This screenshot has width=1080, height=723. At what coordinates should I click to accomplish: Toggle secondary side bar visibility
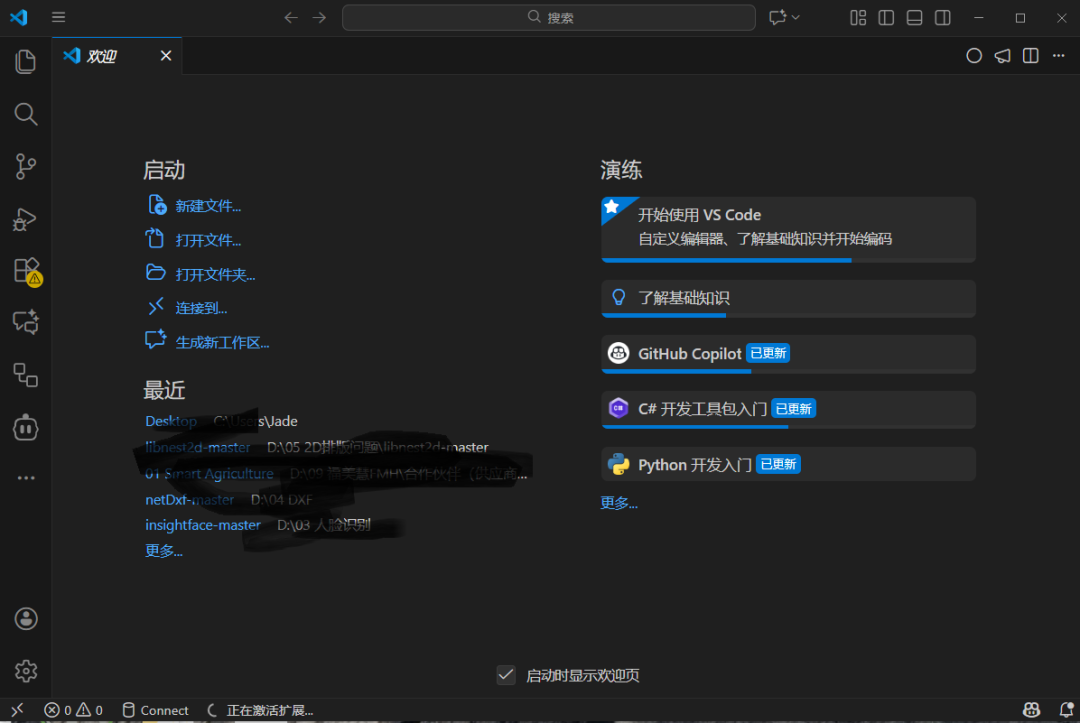(942, 17)
